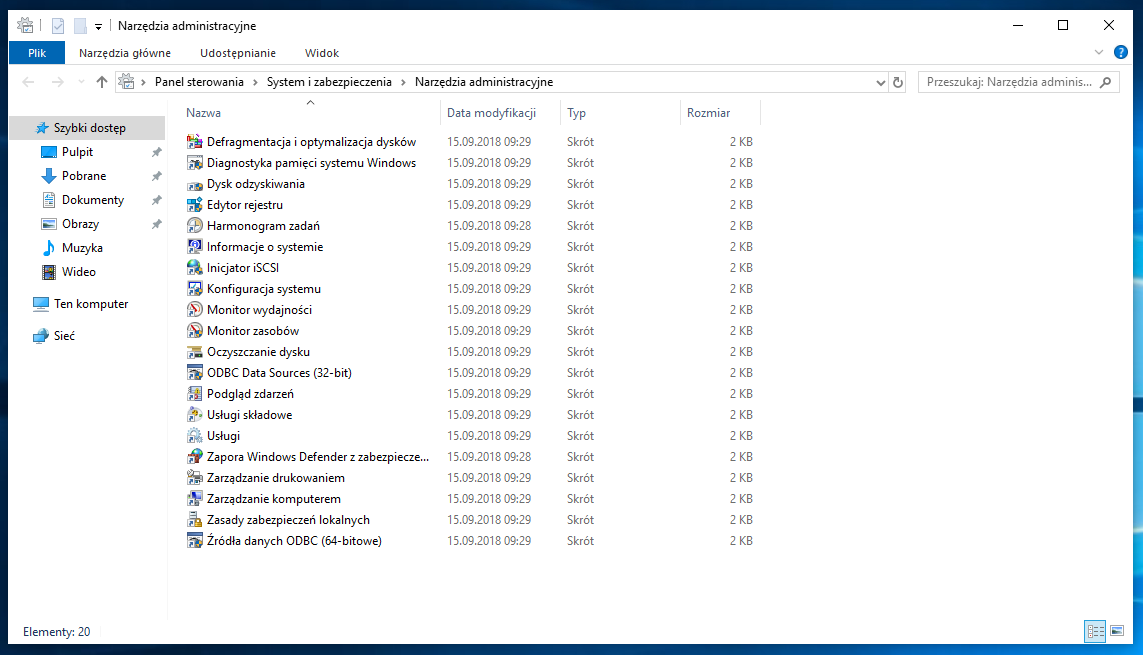Click the Properties quick access toolbar button
Viewport: 1143px width, 655px height.
click(58, 26)
